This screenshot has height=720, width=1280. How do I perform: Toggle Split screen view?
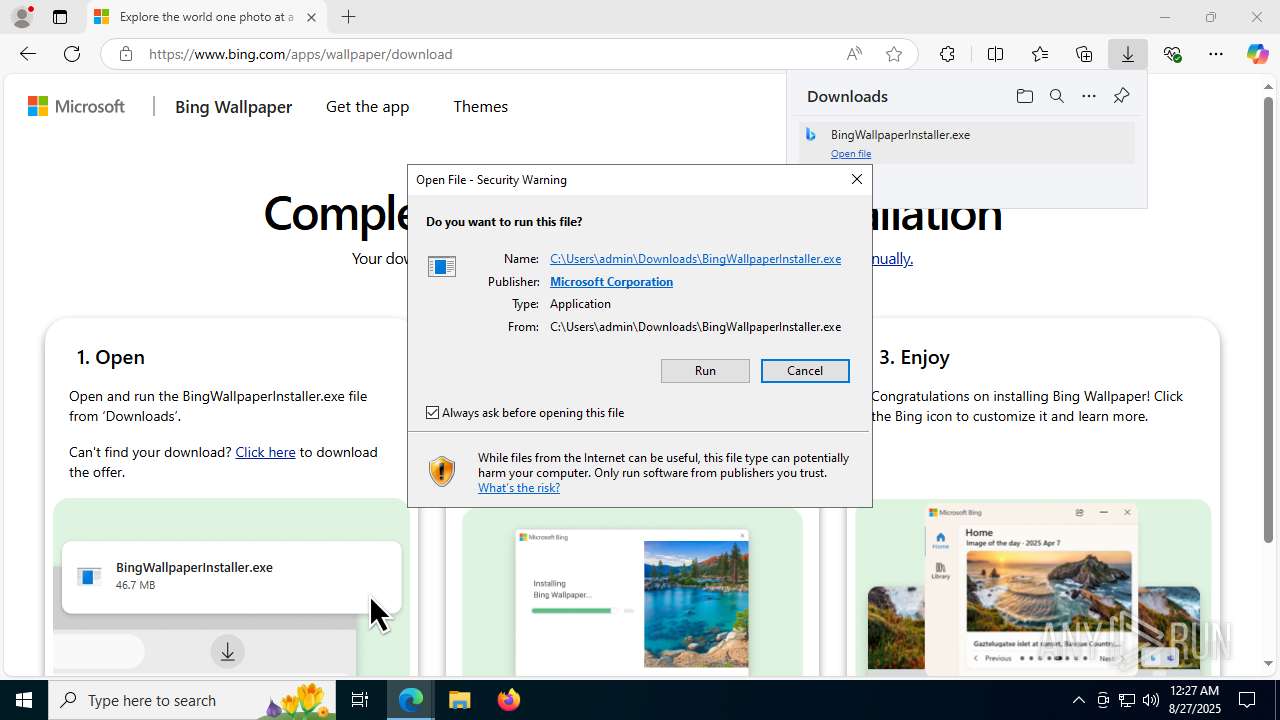pos(995,54)
